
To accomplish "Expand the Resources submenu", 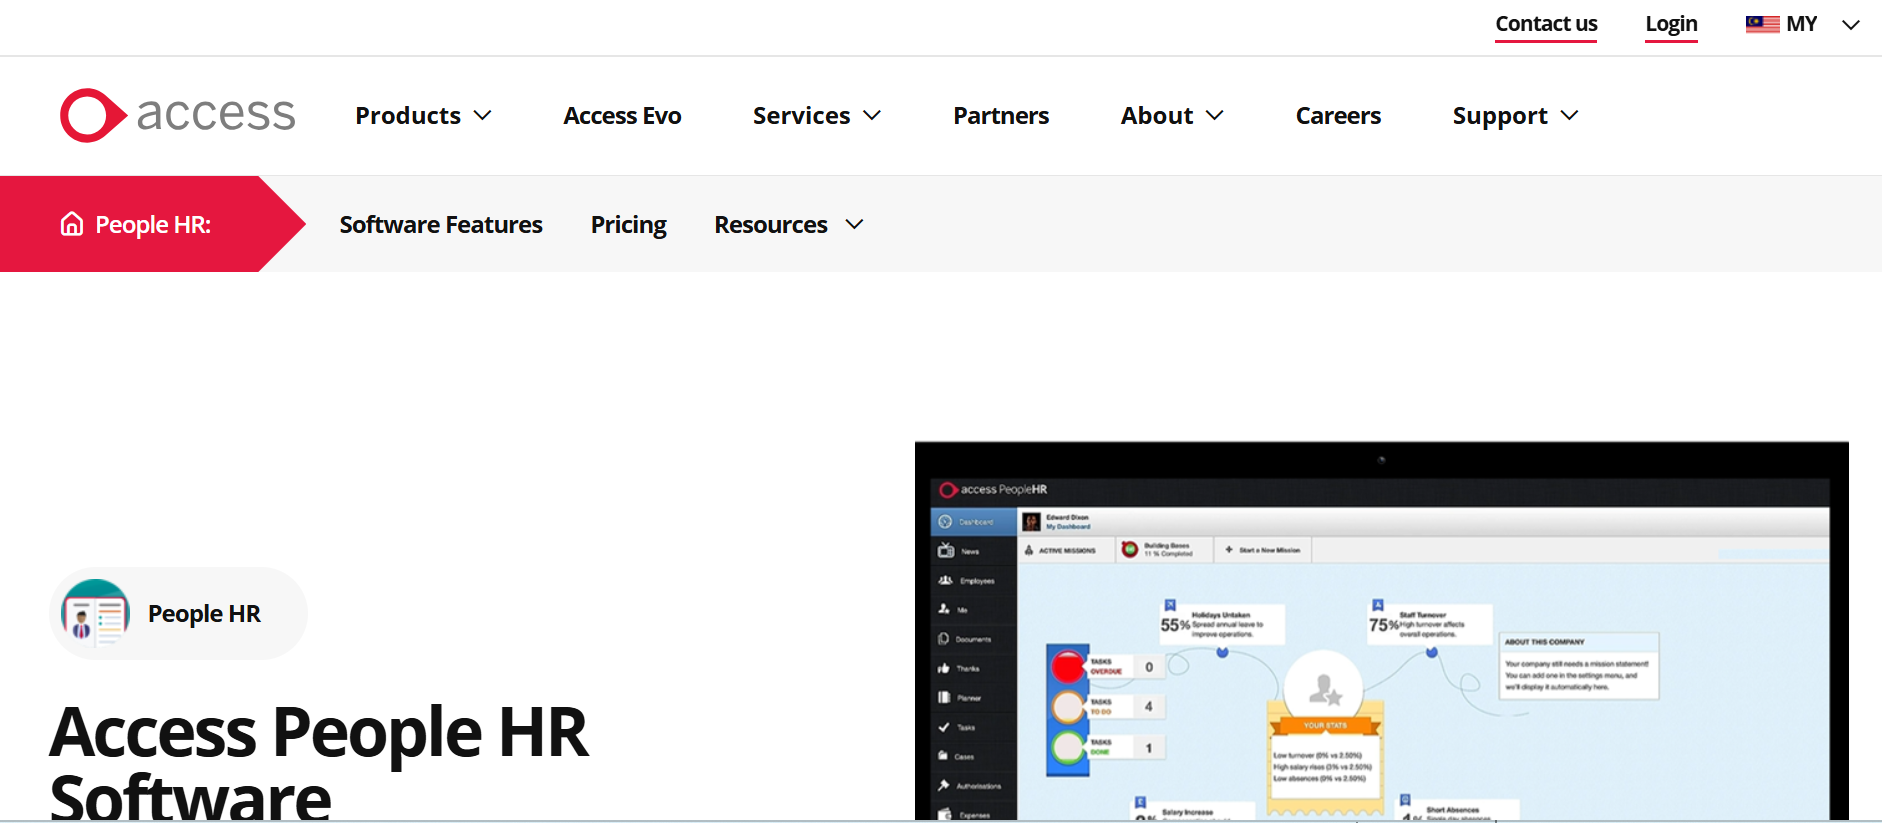I will (788, 225).
